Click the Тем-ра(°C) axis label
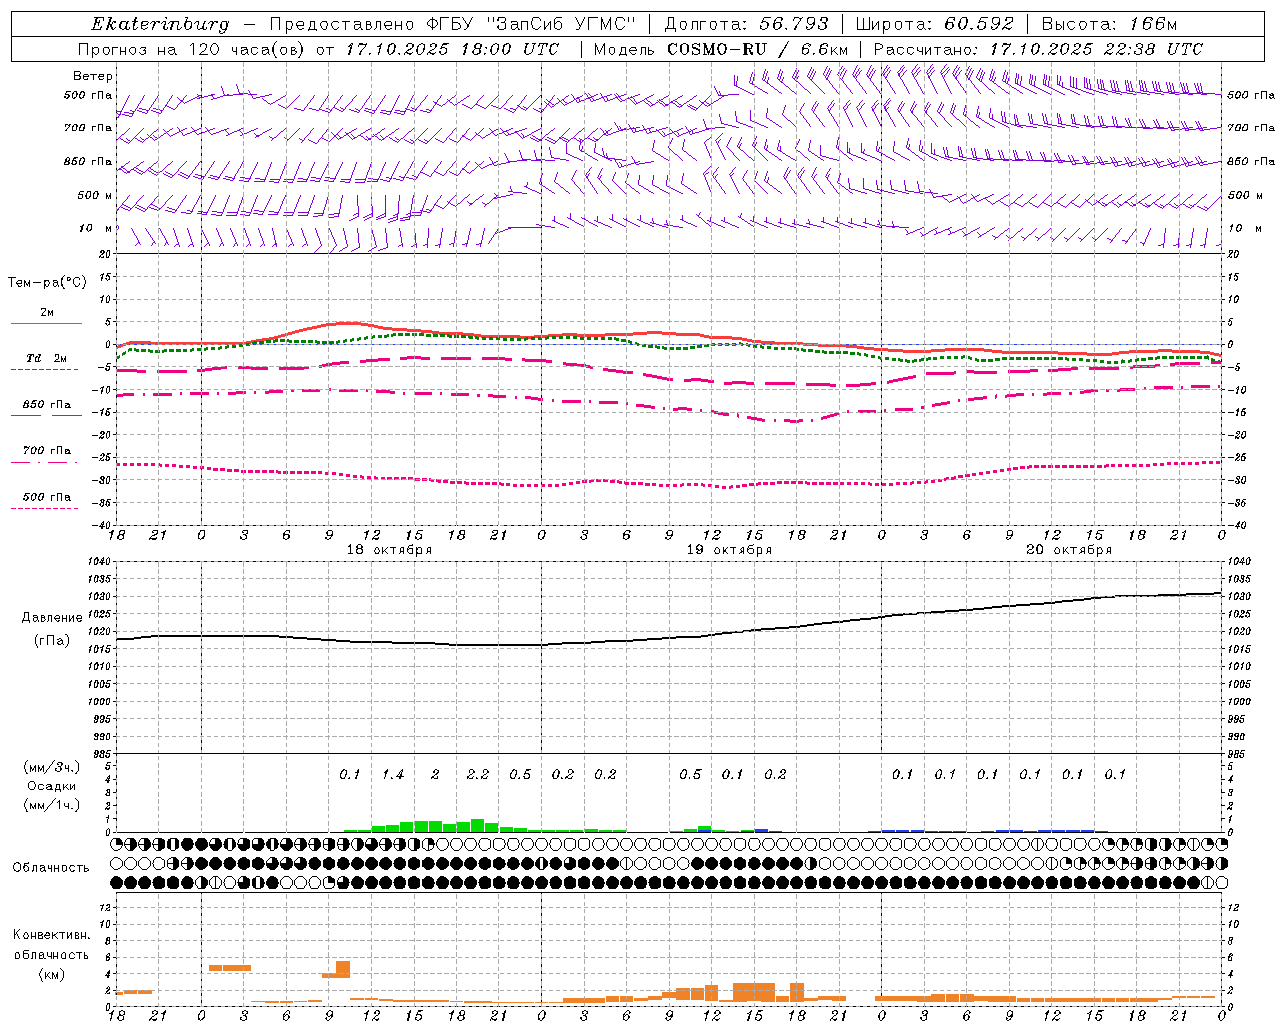This screenshot has height=1024, width=1280. click(47, 282)
